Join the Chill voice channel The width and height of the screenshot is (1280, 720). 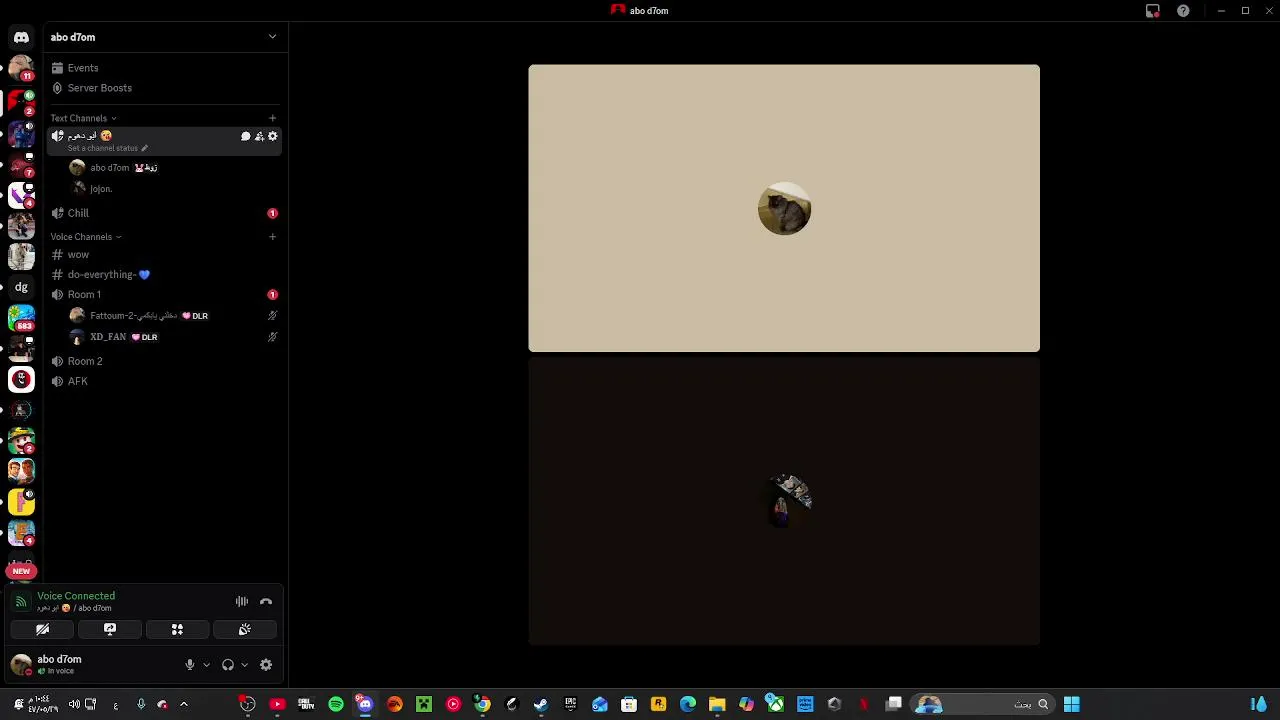[165, 213]
